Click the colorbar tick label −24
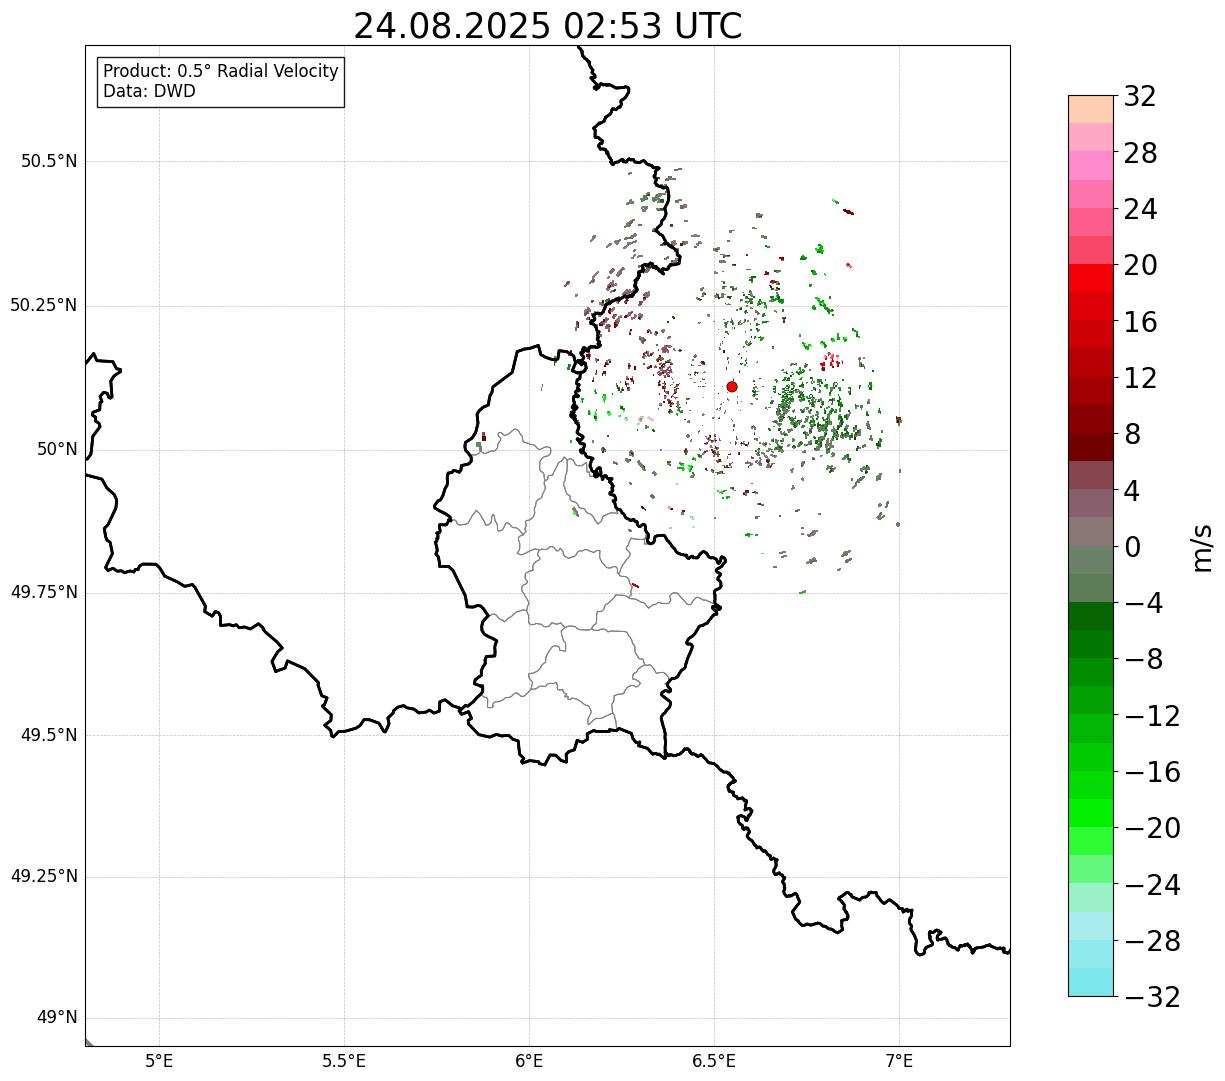Screen dimensions: 1225x1081 point(1152,885)
